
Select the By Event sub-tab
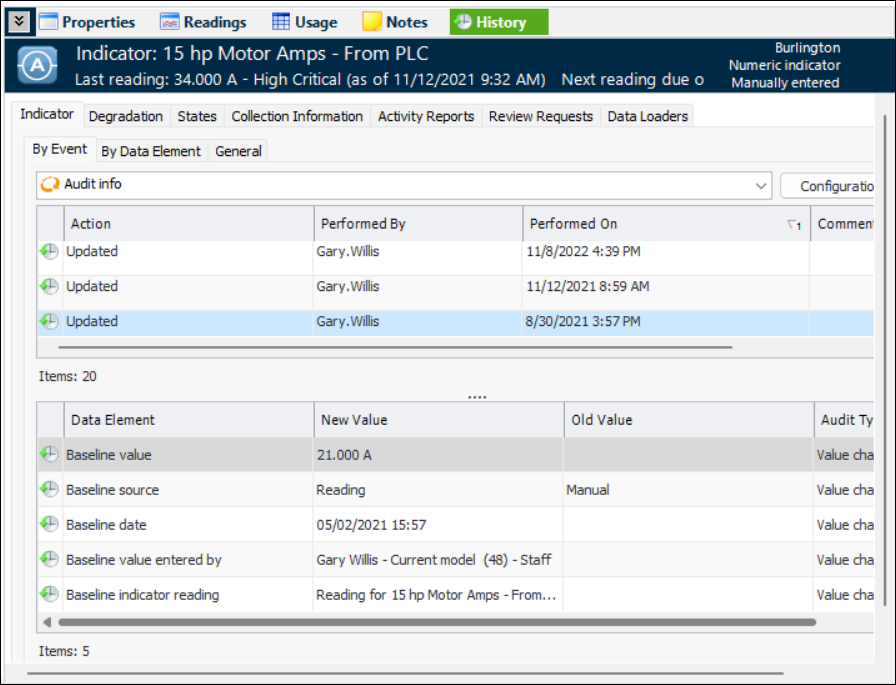click(x=60, y=149)
